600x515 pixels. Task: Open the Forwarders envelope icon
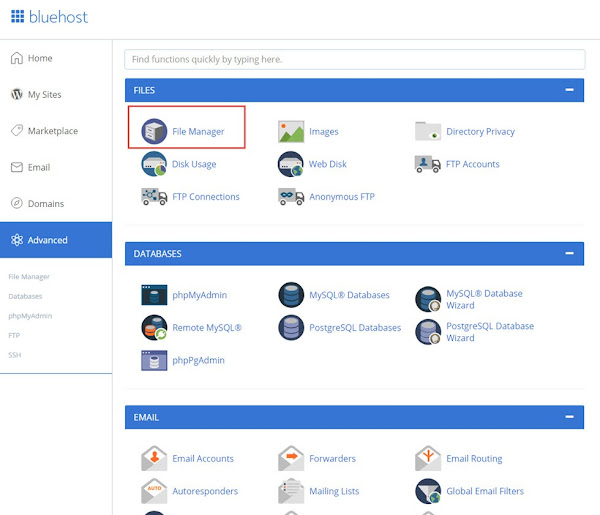291,458
